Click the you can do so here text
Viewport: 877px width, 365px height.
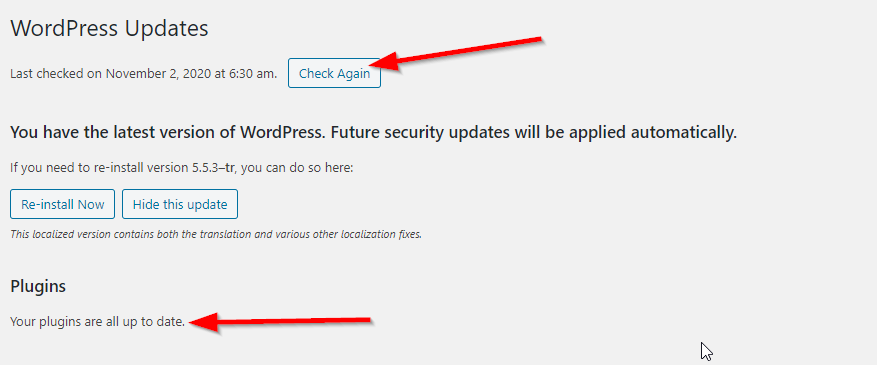click(x=296, y=167)
